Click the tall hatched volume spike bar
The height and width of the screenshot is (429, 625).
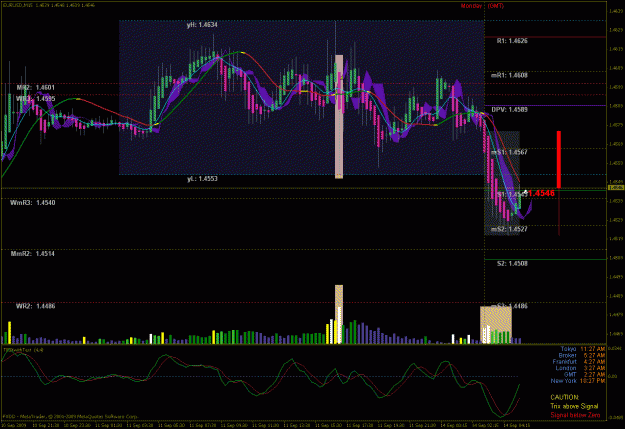339,314
